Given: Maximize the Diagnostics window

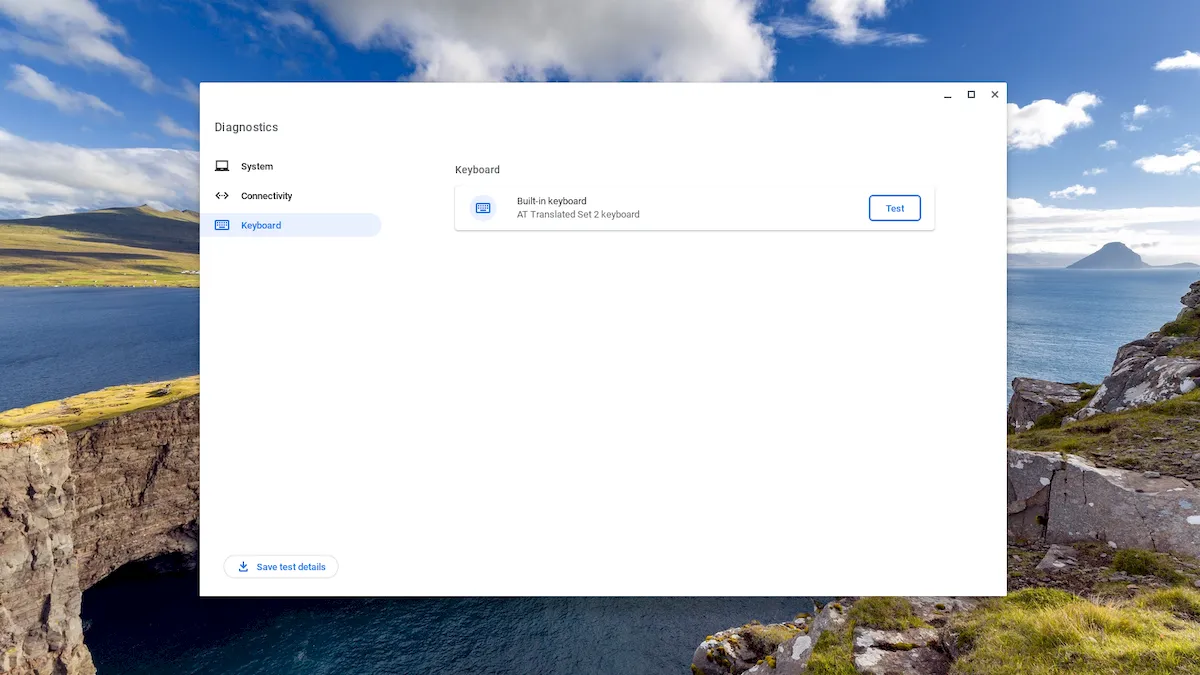Looking at the screenshot, I should [971, 95].
